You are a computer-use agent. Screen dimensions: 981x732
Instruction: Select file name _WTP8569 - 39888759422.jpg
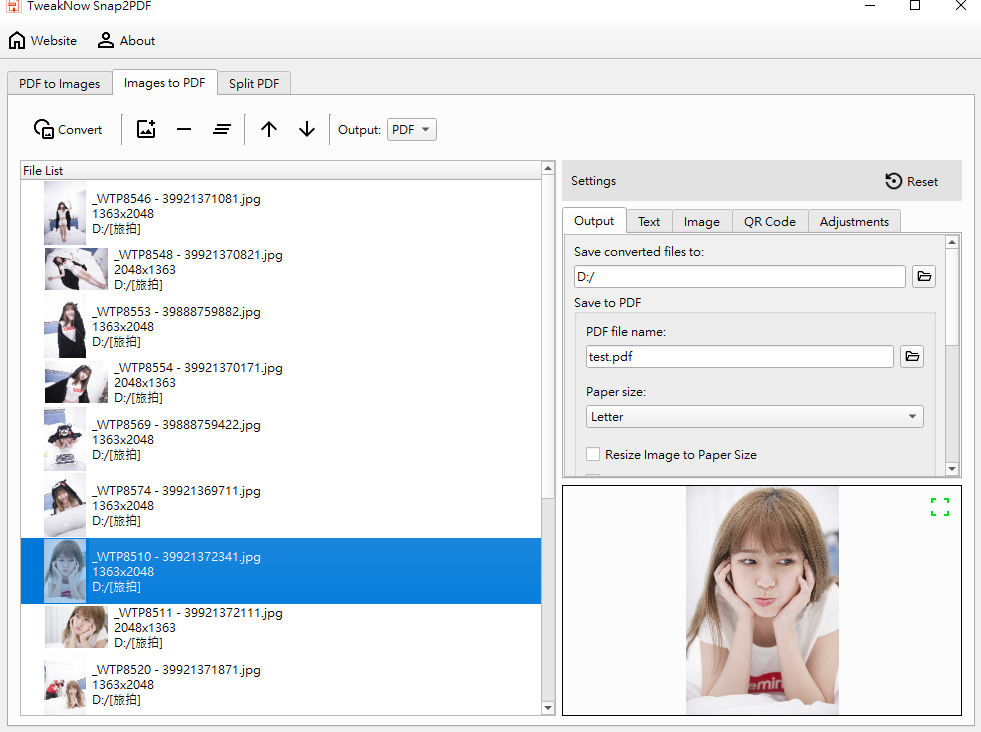pyautogui.click(x=176, y=425)
